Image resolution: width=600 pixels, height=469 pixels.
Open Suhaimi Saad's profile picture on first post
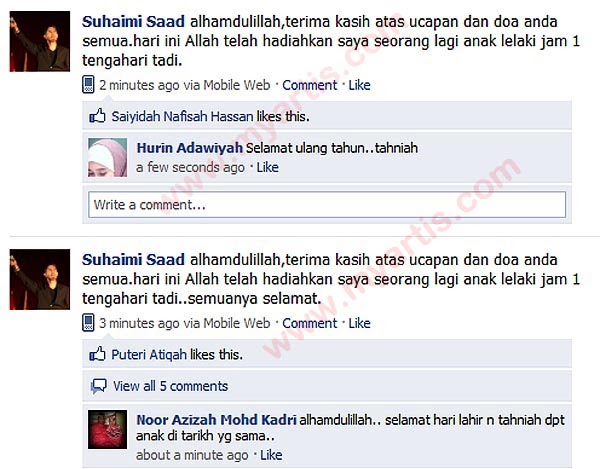pyautogui.click(x=40, y=41)
